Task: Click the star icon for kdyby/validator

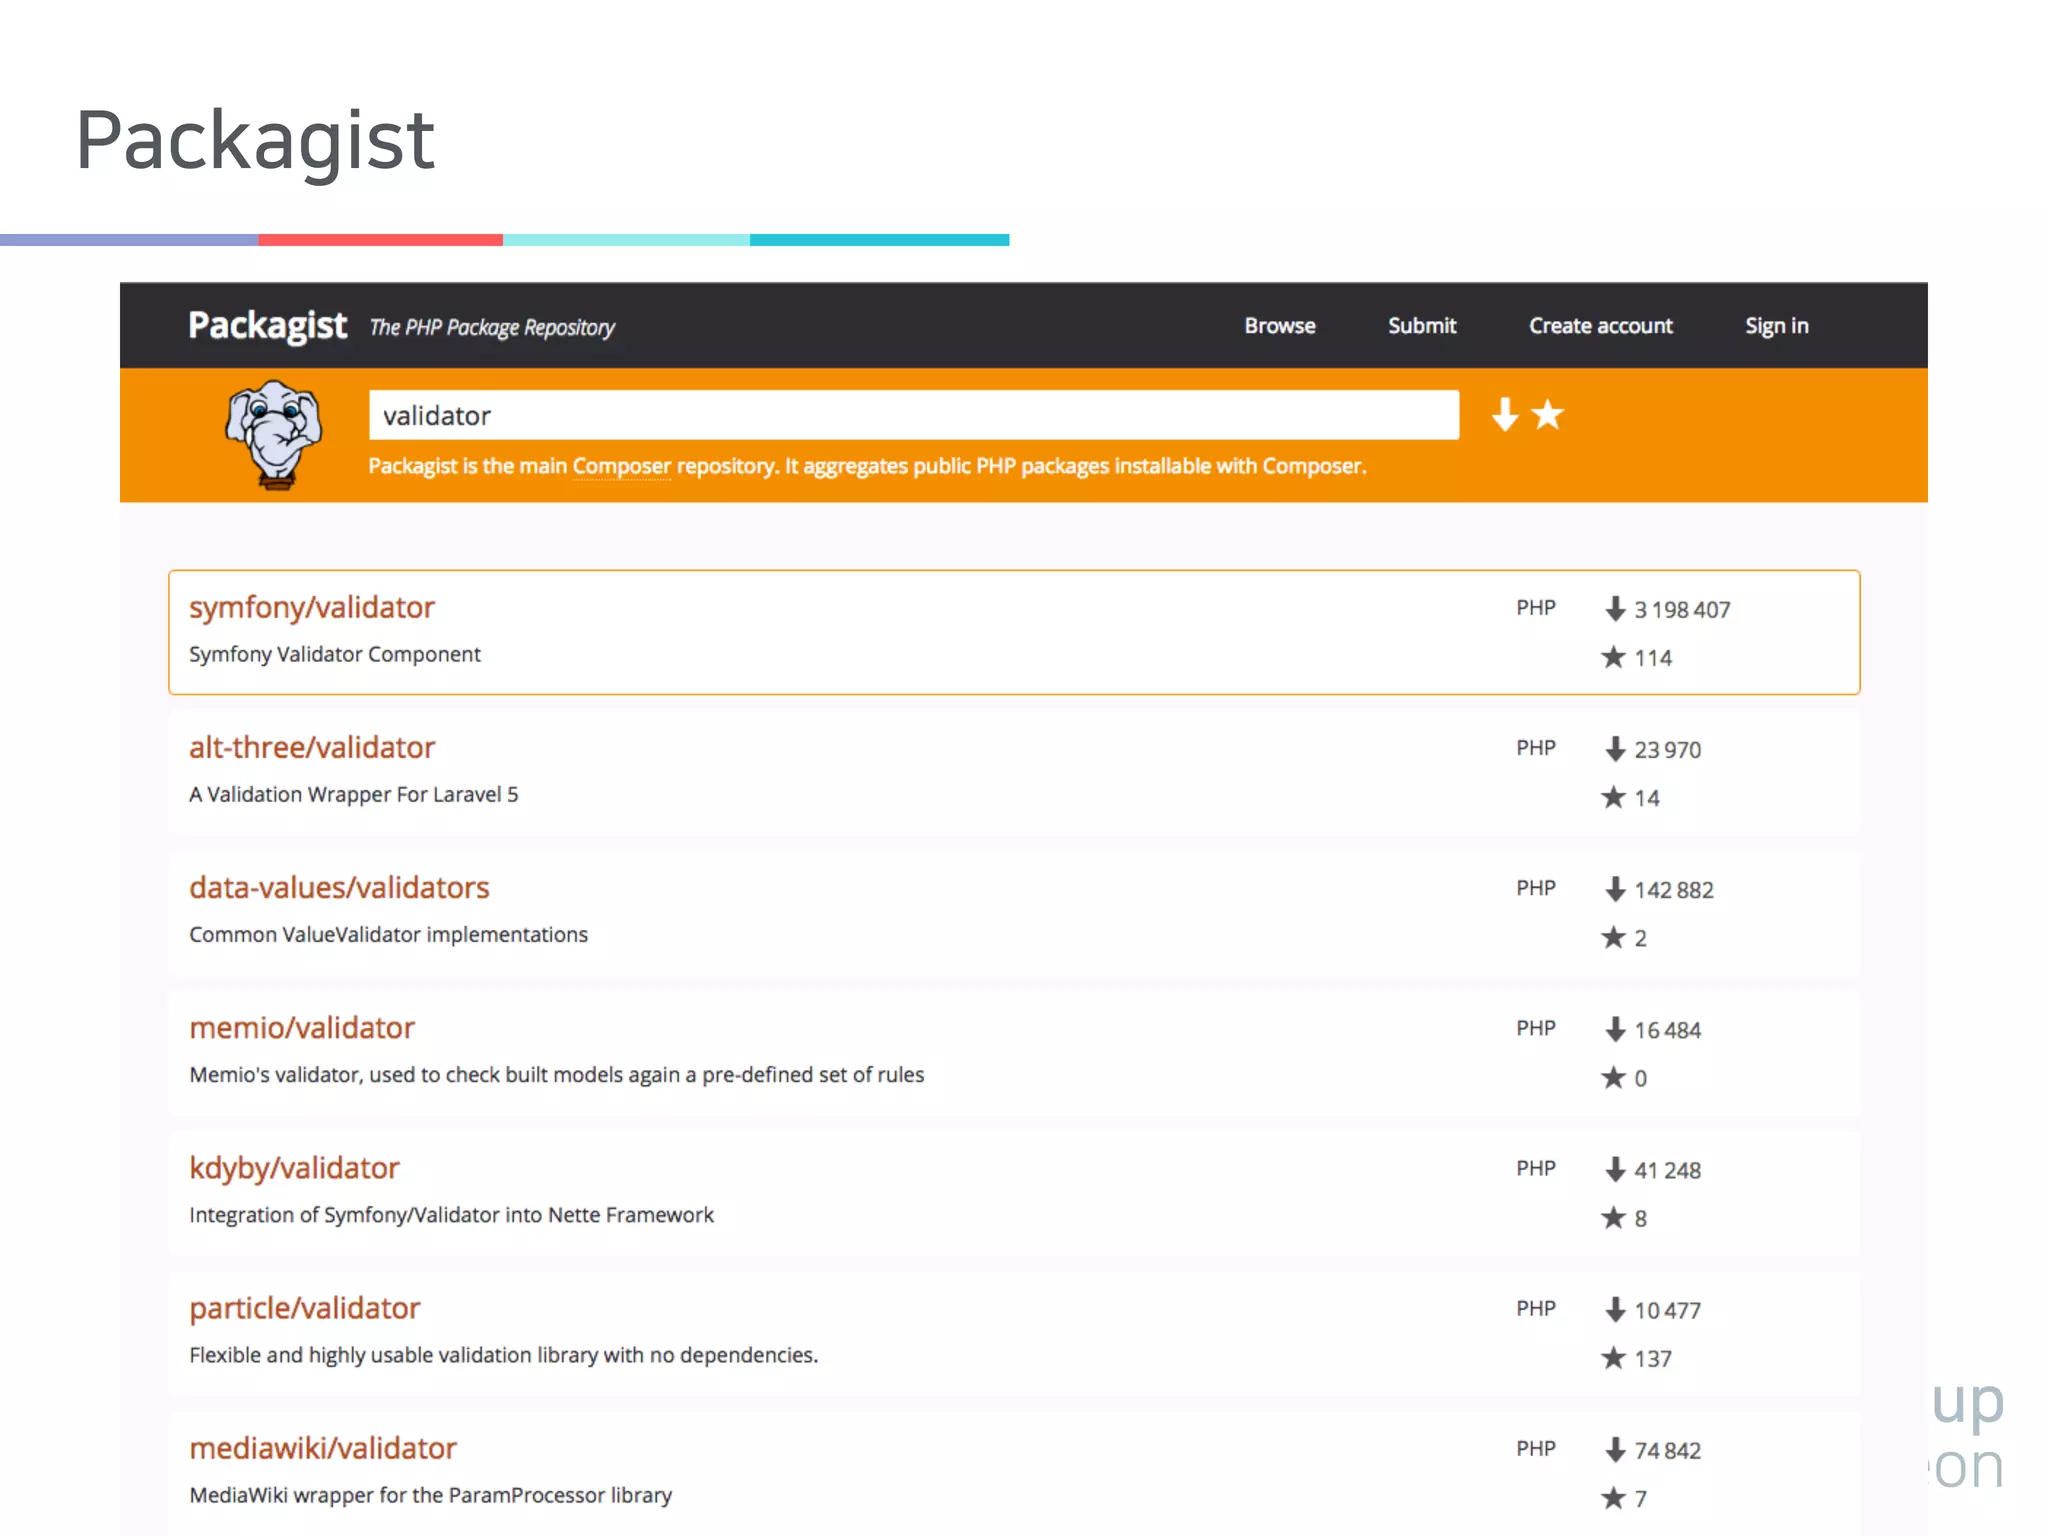Action: 1613,1218
